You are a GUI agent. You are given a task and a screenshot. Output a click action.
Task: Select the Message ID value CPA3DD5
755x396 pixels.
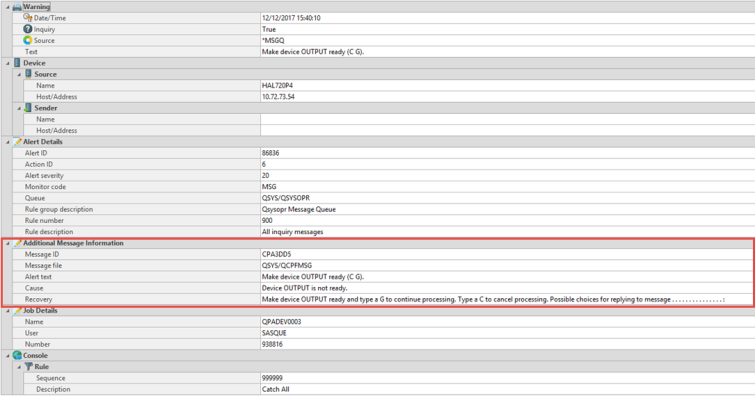(276, 254)
